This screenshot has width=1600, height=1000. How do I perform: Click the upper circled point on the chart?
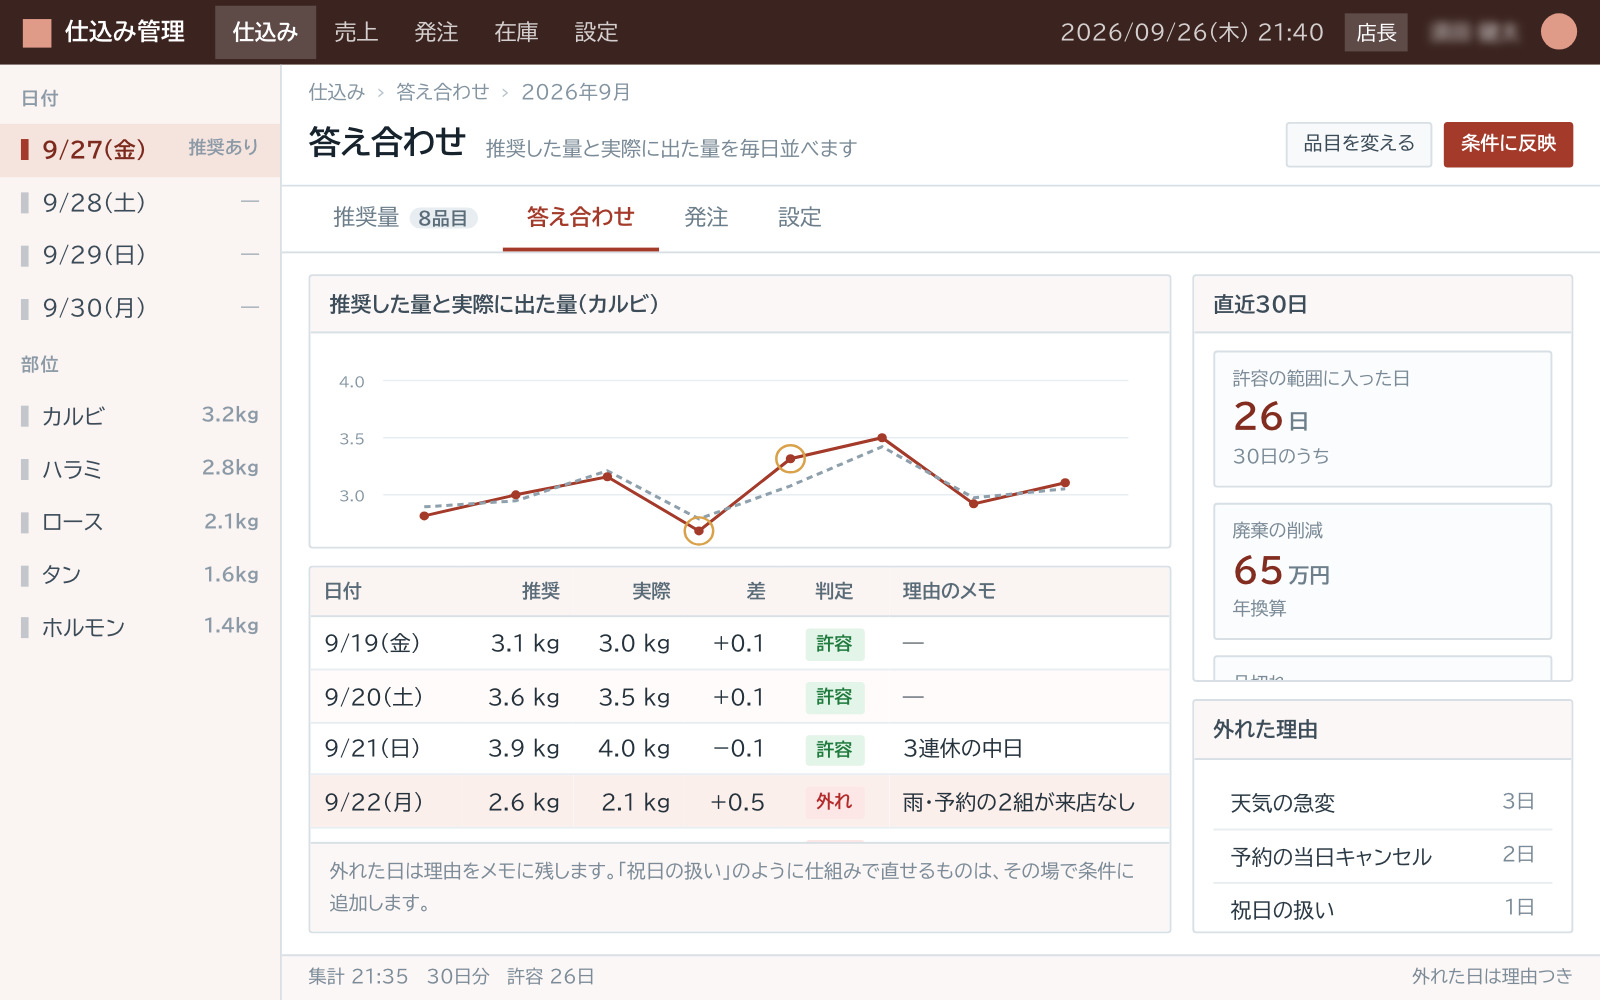coord(790,459)
